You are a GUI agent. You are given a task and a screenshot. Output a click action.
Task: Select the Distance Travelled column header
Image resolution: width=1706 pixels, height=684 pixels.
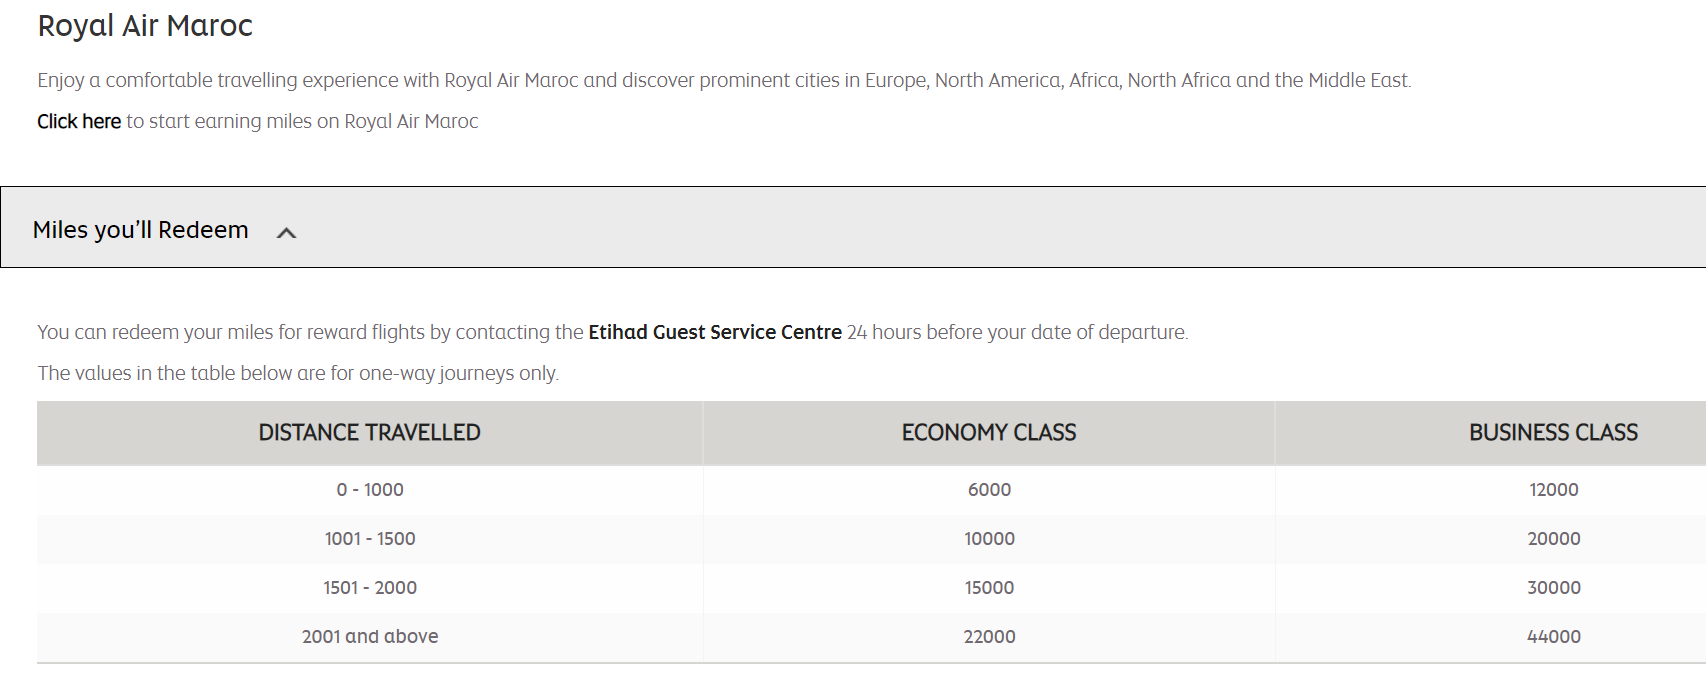(x=369, y=432)
